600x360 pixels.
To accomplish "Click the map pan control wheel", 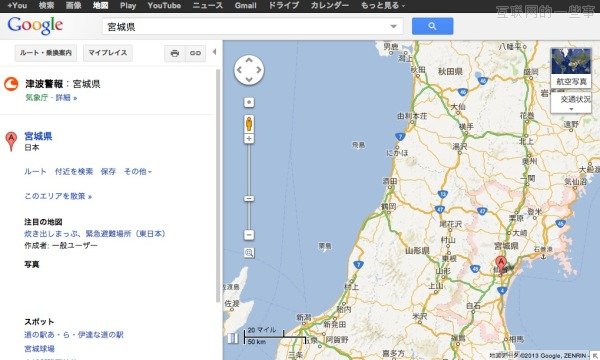I will click(249, 70).
